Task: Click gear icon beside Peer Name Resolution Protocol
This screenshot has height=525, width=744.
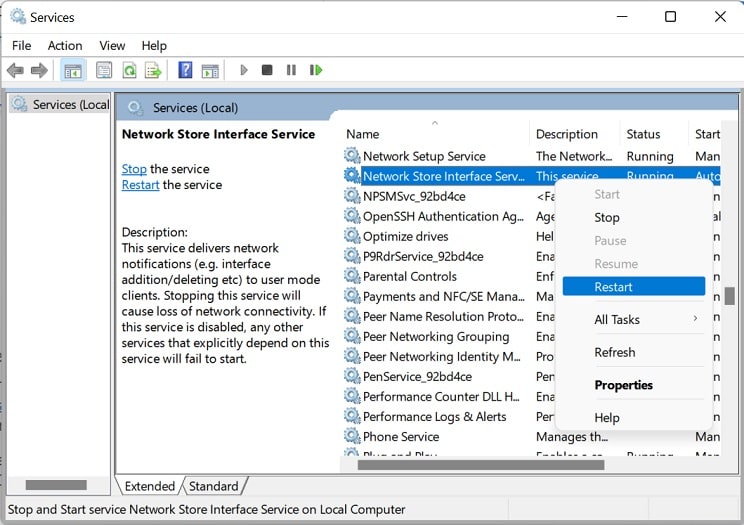Action: pos(352,316)
